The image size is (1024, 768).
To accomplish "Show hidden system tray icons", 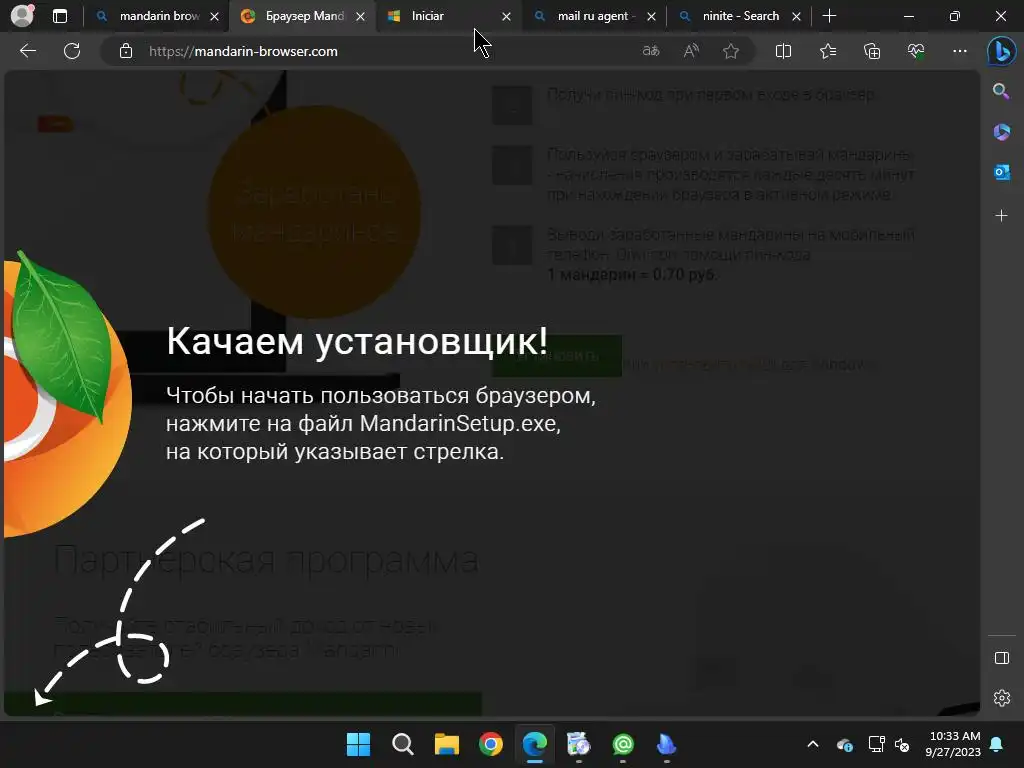I will point(812,744).
